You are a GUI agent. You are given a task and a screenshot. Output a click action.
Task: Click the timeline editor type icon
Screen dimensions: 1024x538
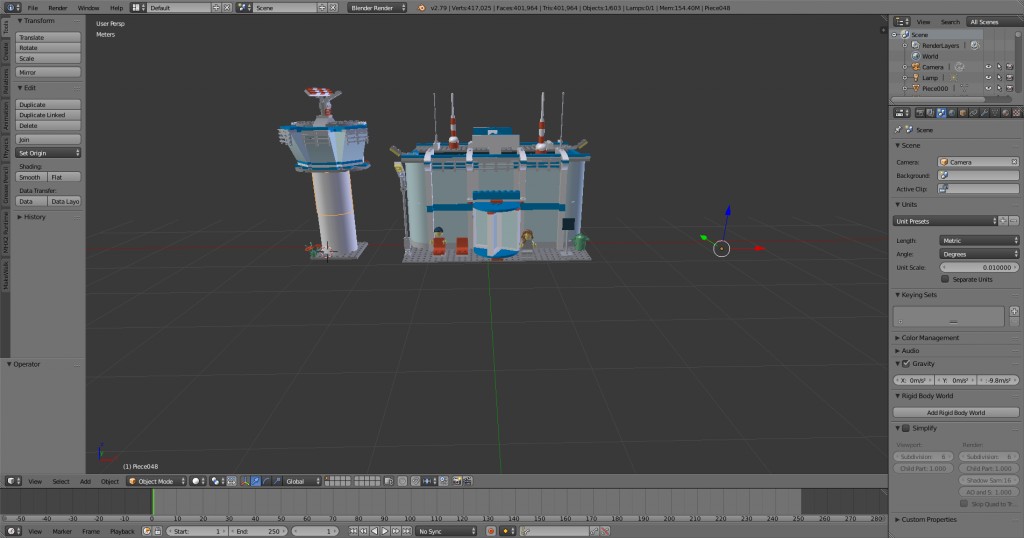(x=13, y=531)
